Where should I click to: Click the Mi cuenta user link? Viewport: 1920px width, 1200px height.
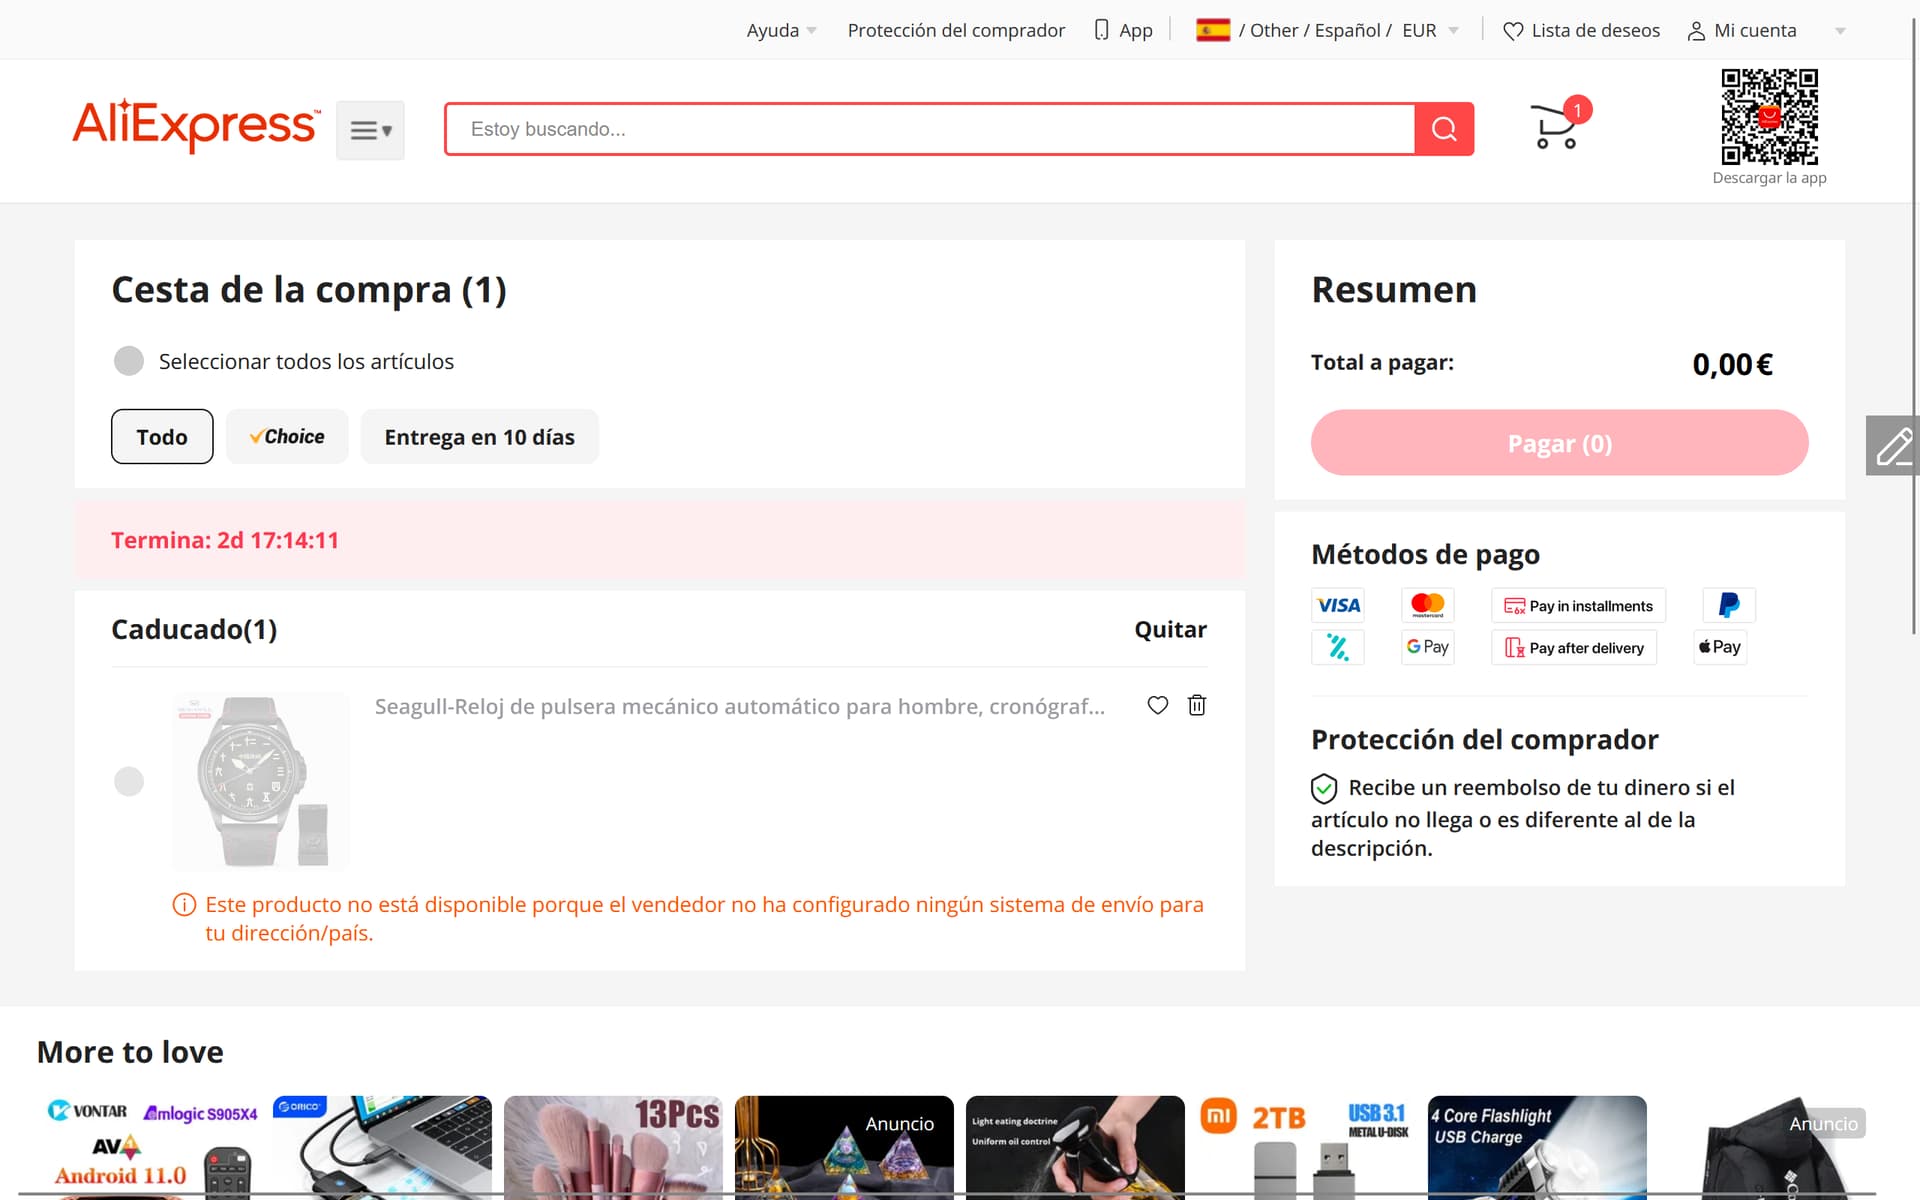pyautogui.click(x=1742, y=30)
